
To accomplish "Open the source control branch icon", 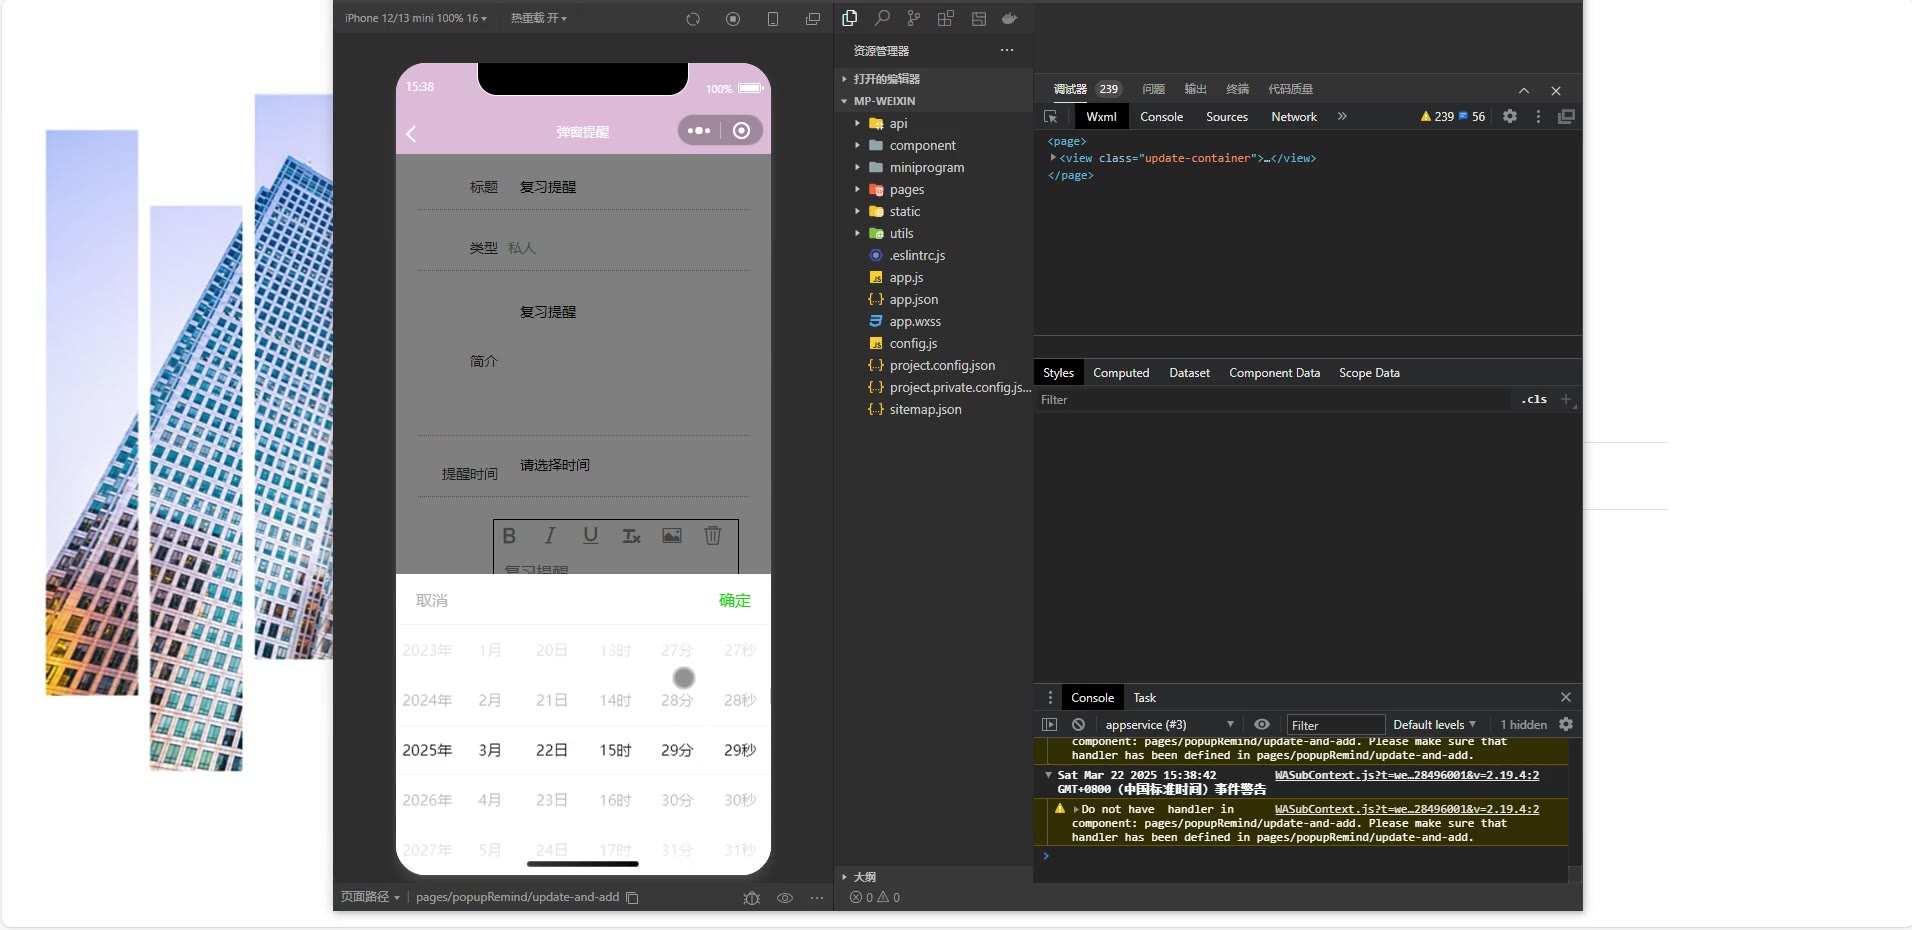I will click(913, 18).
